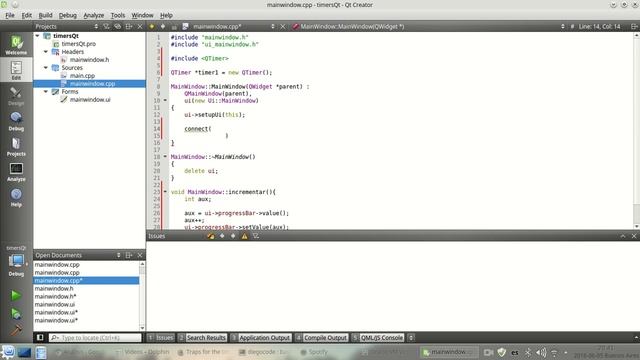Close the Open Documents panel
This screenshot has width=640, height=360.
[140, 255]
